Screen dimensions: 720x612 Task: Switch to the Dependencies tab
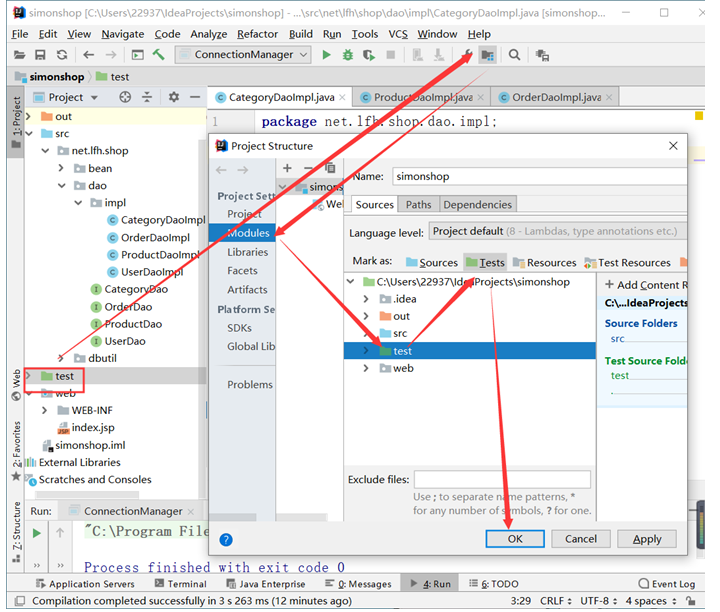[x=478, y=204]
